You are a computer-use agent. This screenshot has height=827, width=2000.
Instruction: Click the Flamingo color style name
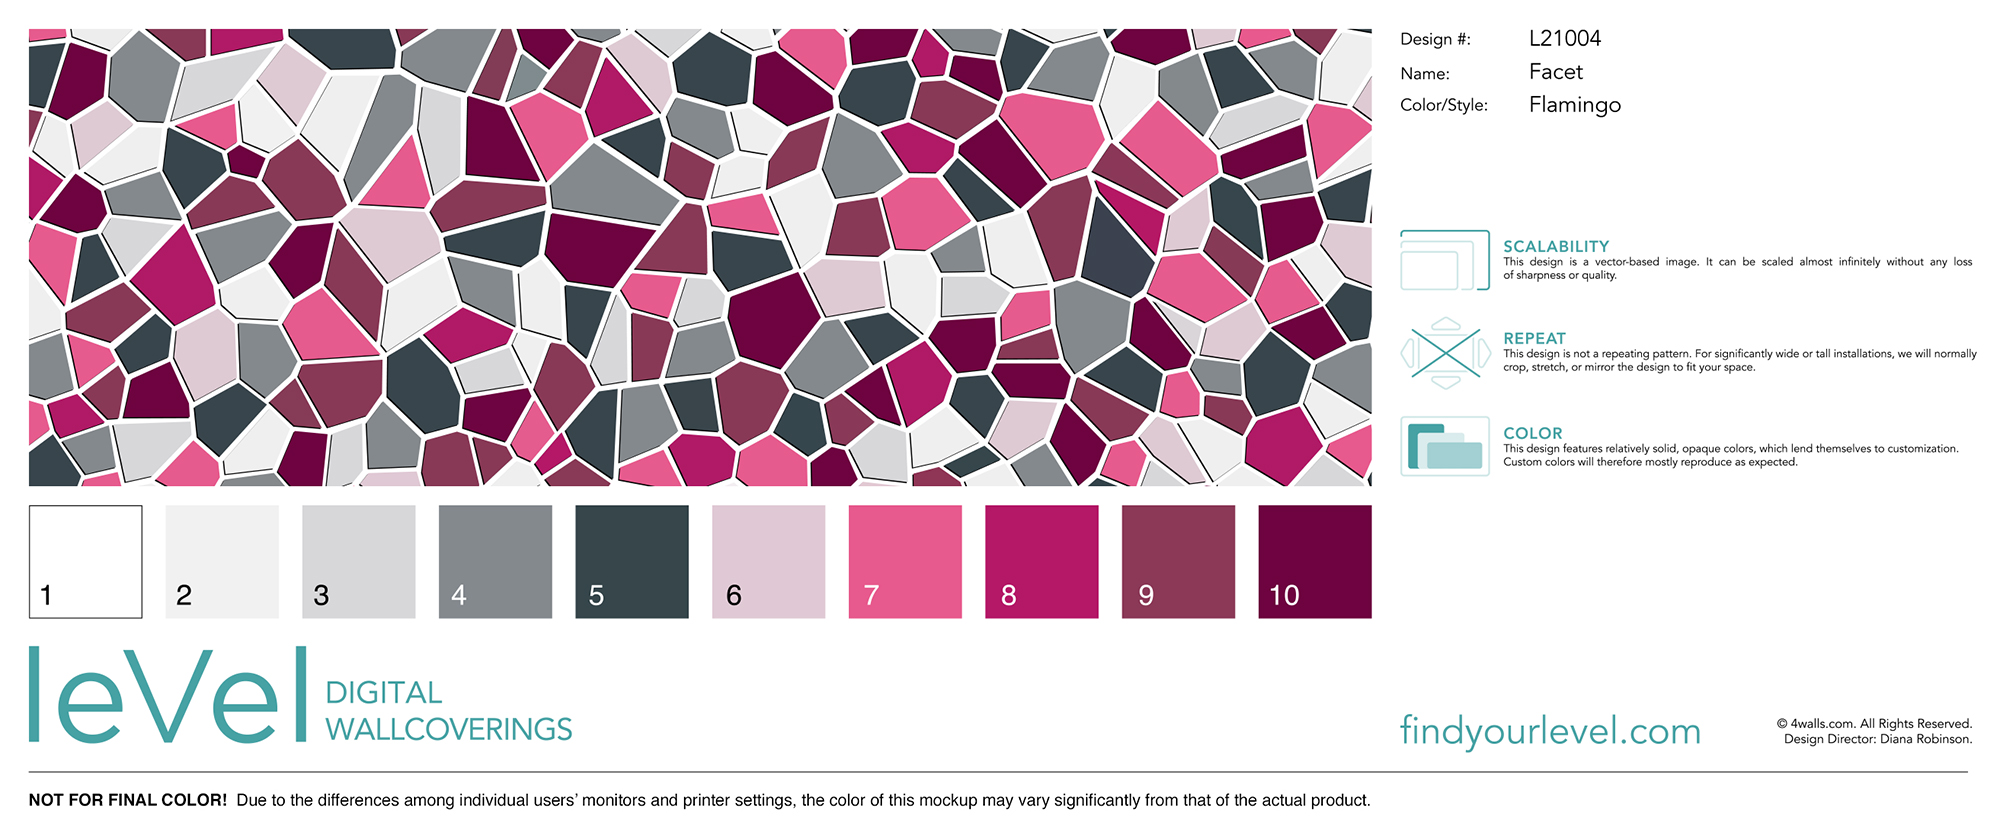1575,105
